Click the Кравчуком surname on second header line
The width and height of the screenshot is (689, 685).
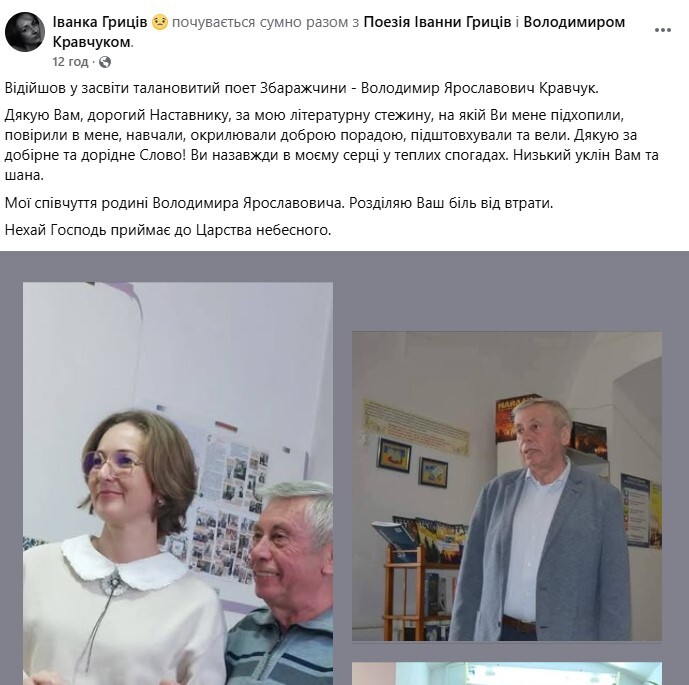(92, 42)
